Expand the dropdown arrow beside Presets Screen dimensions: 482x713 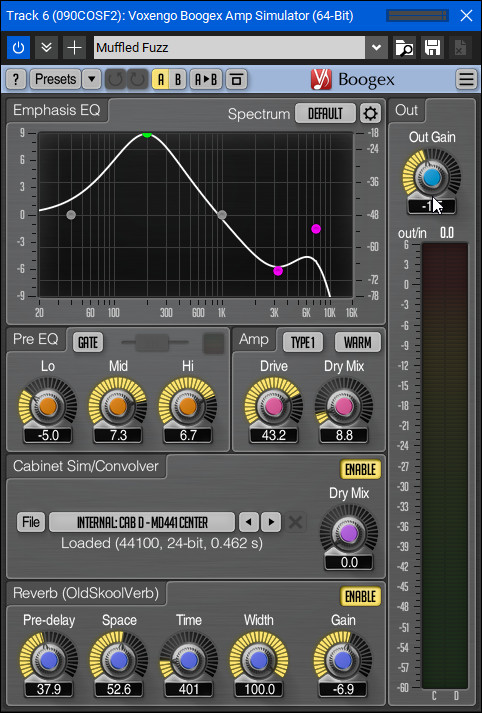pos(92,79)
